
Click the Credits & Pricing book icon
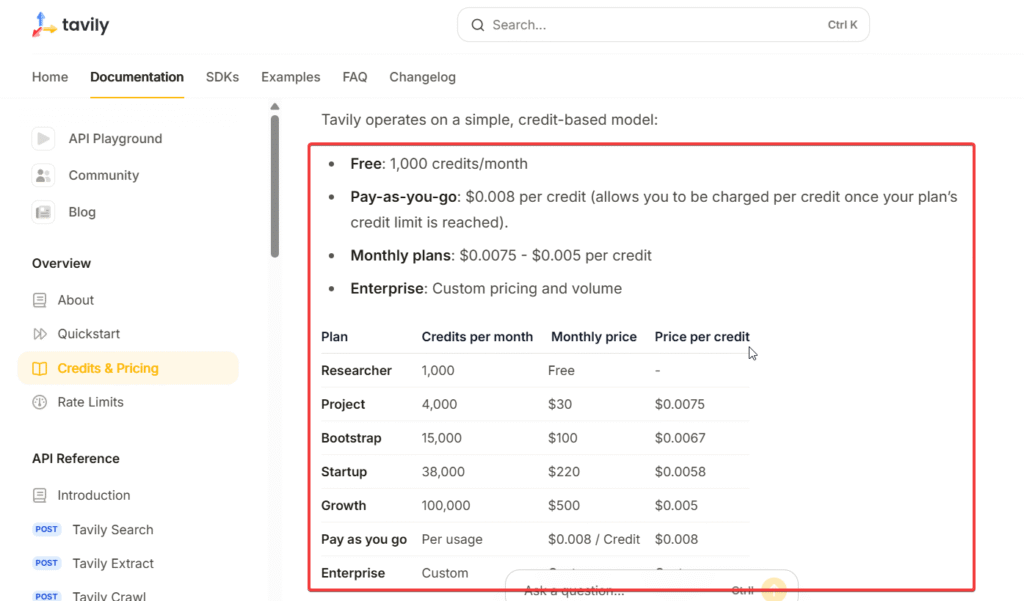40,368
